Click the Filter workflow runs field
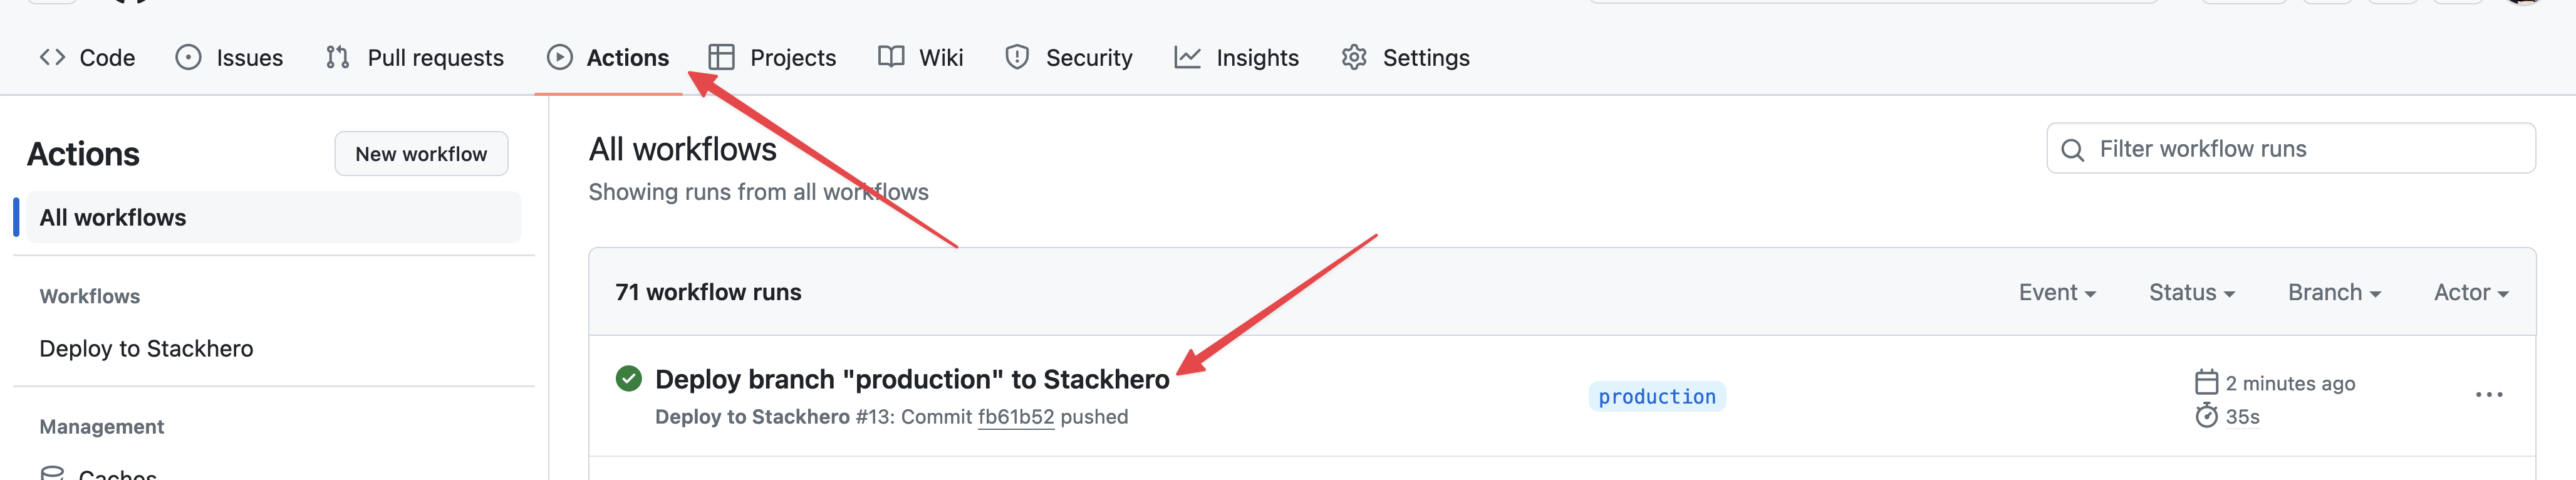Viewport: 2576px width, 480px height. point(2290,148)
